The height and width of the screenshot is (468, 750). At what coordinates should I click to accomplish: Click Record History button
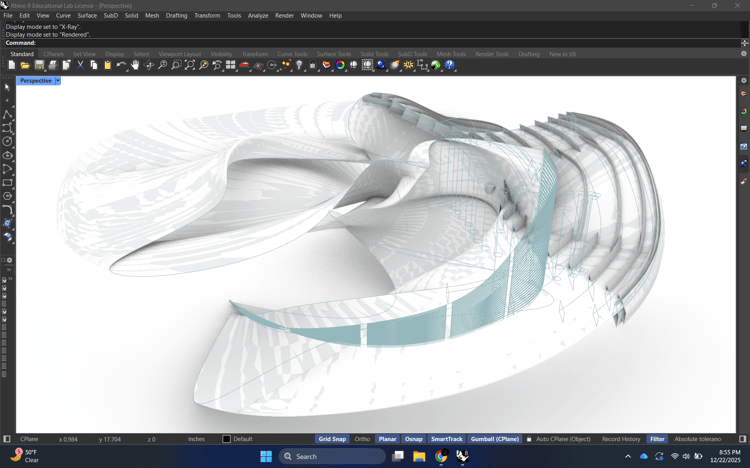tap(621, 439)
